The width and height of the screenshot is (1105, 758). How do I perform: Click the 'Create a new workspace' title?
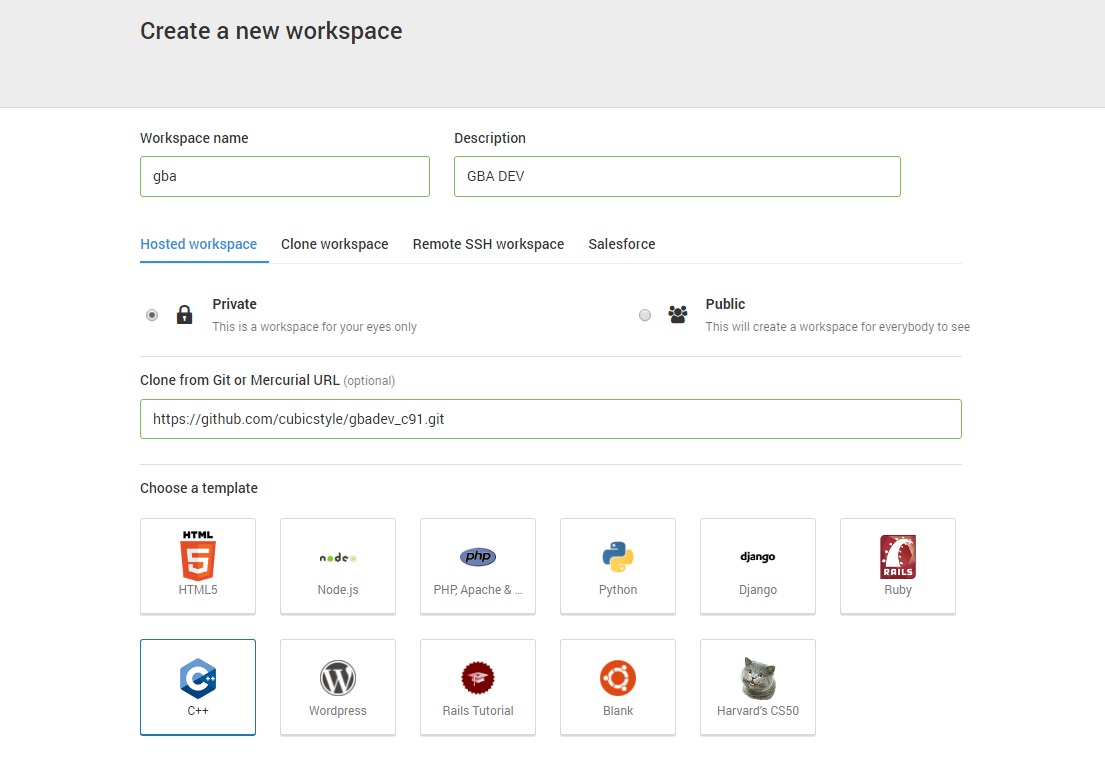[x=271, y=31]
